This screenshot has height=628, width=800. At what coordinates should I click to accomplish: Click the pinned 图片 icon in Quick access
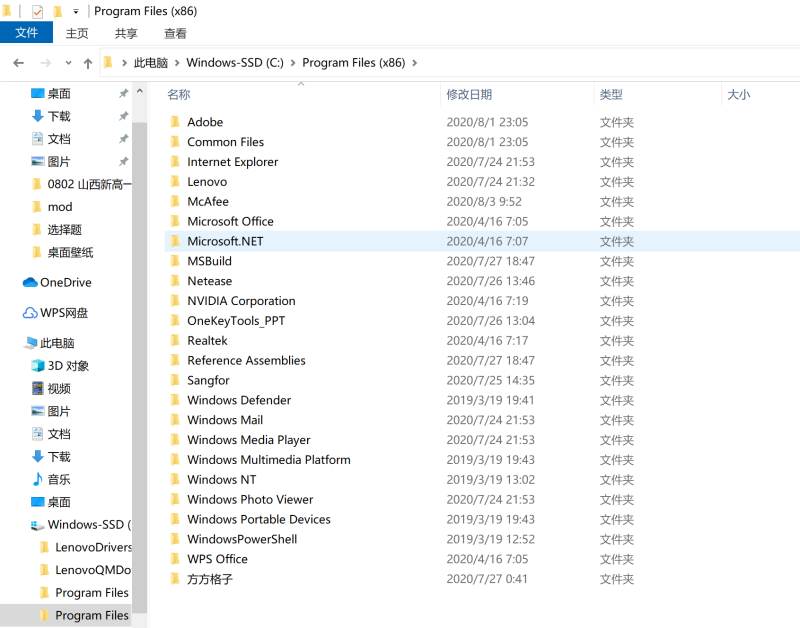coord(37,162)
